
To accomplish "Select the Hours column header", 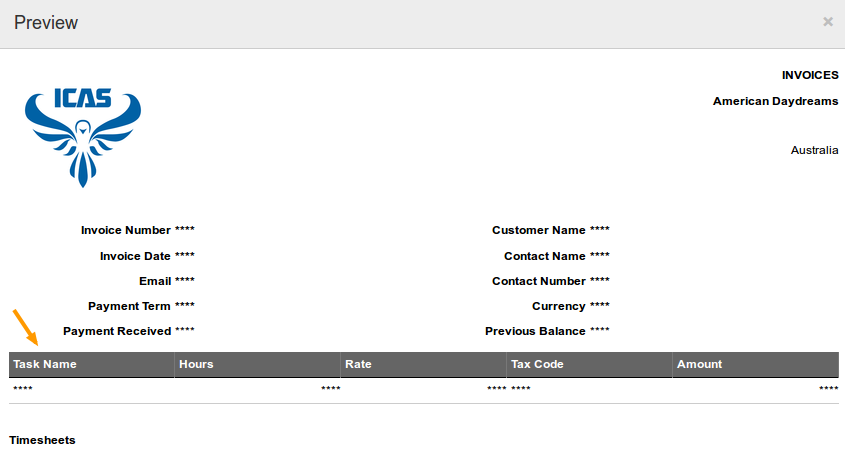I will tap(258, 364).
